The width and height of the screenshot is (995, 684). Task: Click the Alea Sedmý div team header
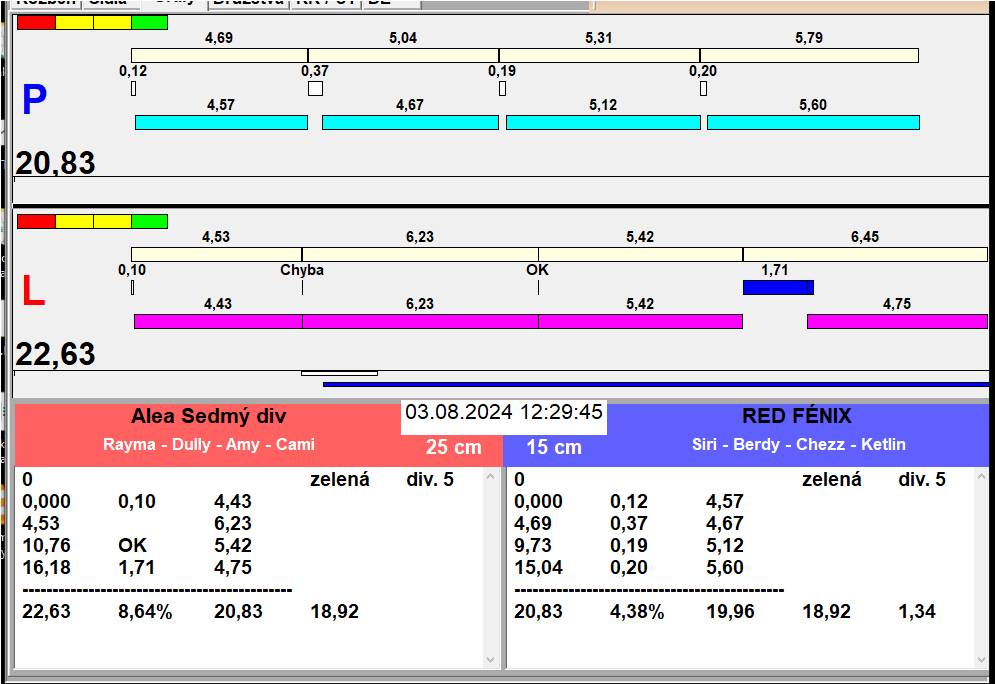(x=209, y=416)
